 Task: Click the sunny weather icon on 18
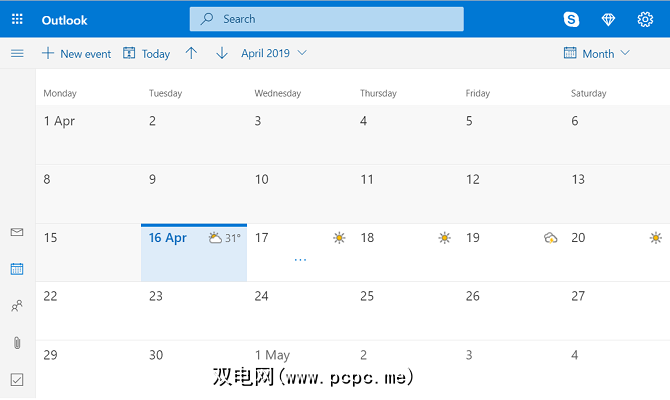(x=444, y=238)
